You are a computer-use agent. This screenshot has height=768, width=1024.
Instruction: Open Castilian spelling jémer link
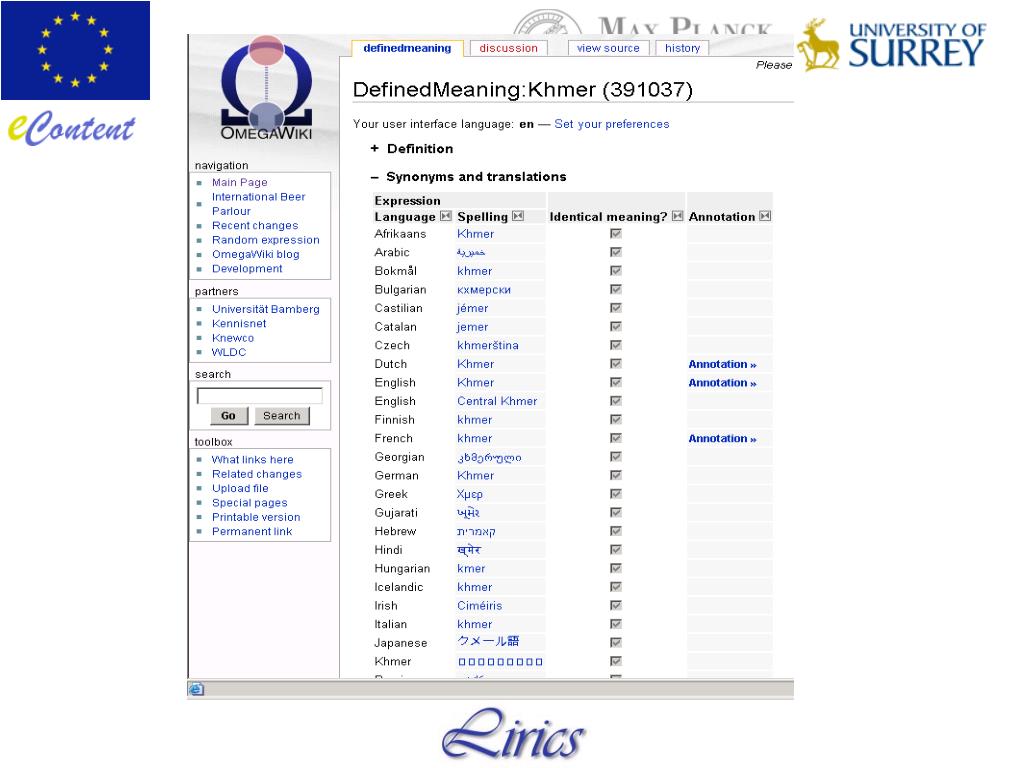[x=472, y=308]
